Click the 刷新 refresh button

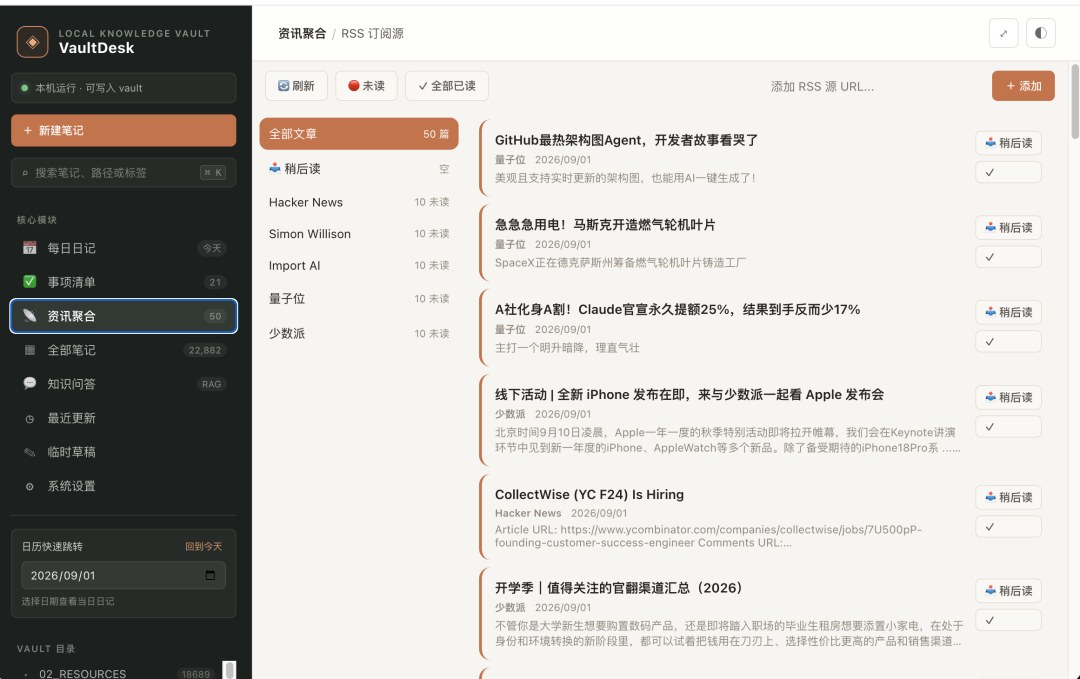tap(296, 85)
